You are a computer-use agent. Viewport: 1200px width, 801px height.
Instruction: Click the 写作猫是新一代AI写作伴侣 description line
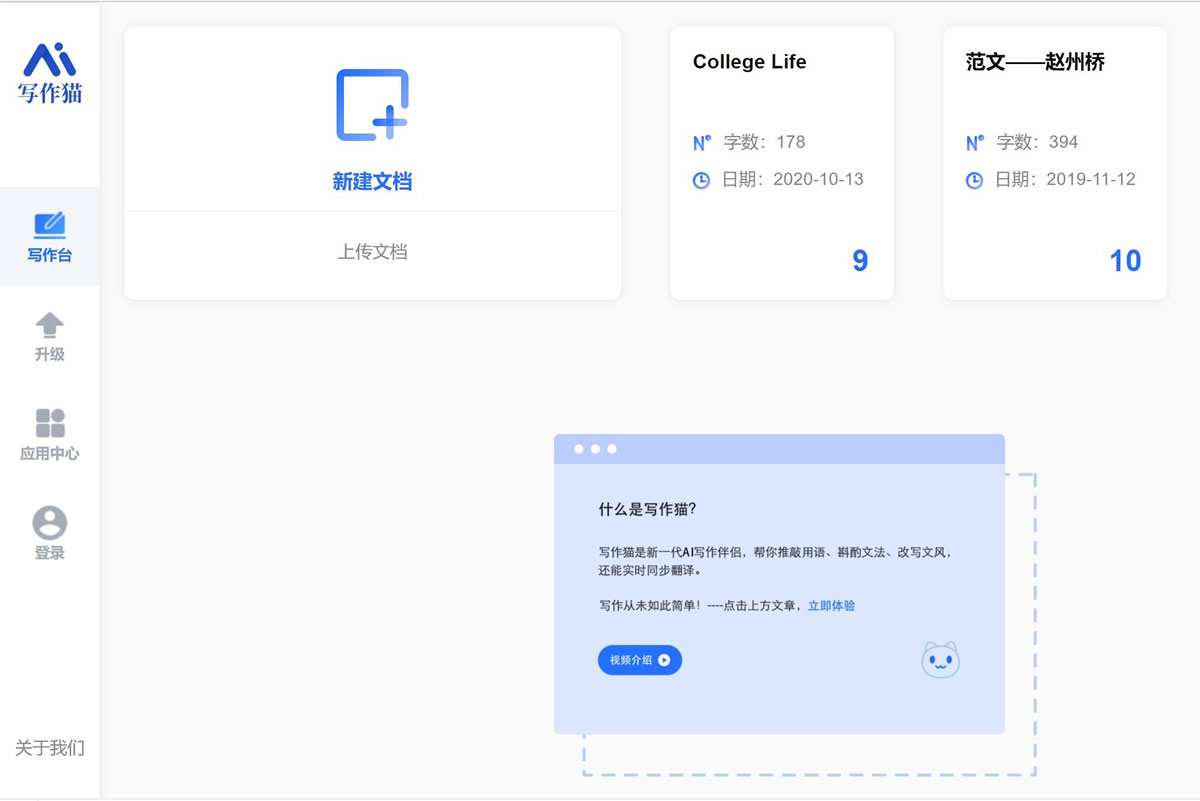point(775,552)
